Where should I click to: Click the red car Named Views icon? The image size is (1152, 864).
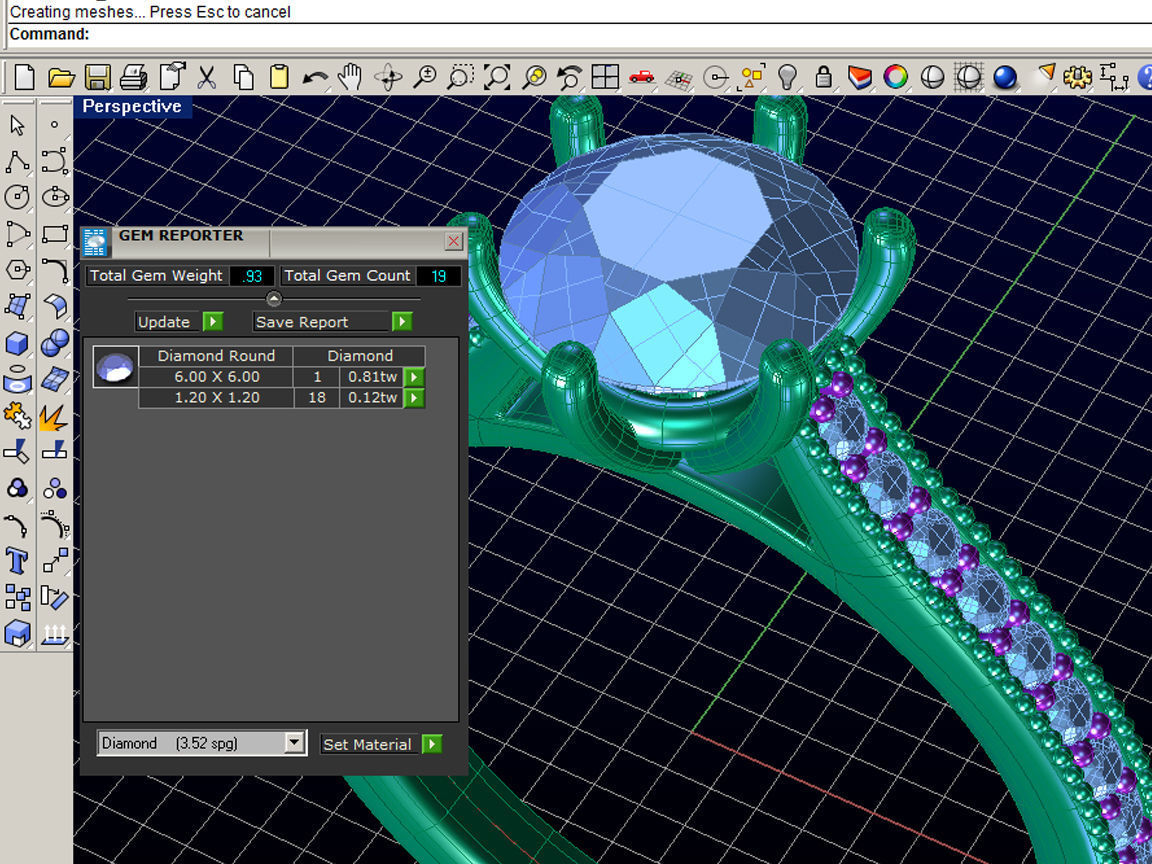coord(641,76)
